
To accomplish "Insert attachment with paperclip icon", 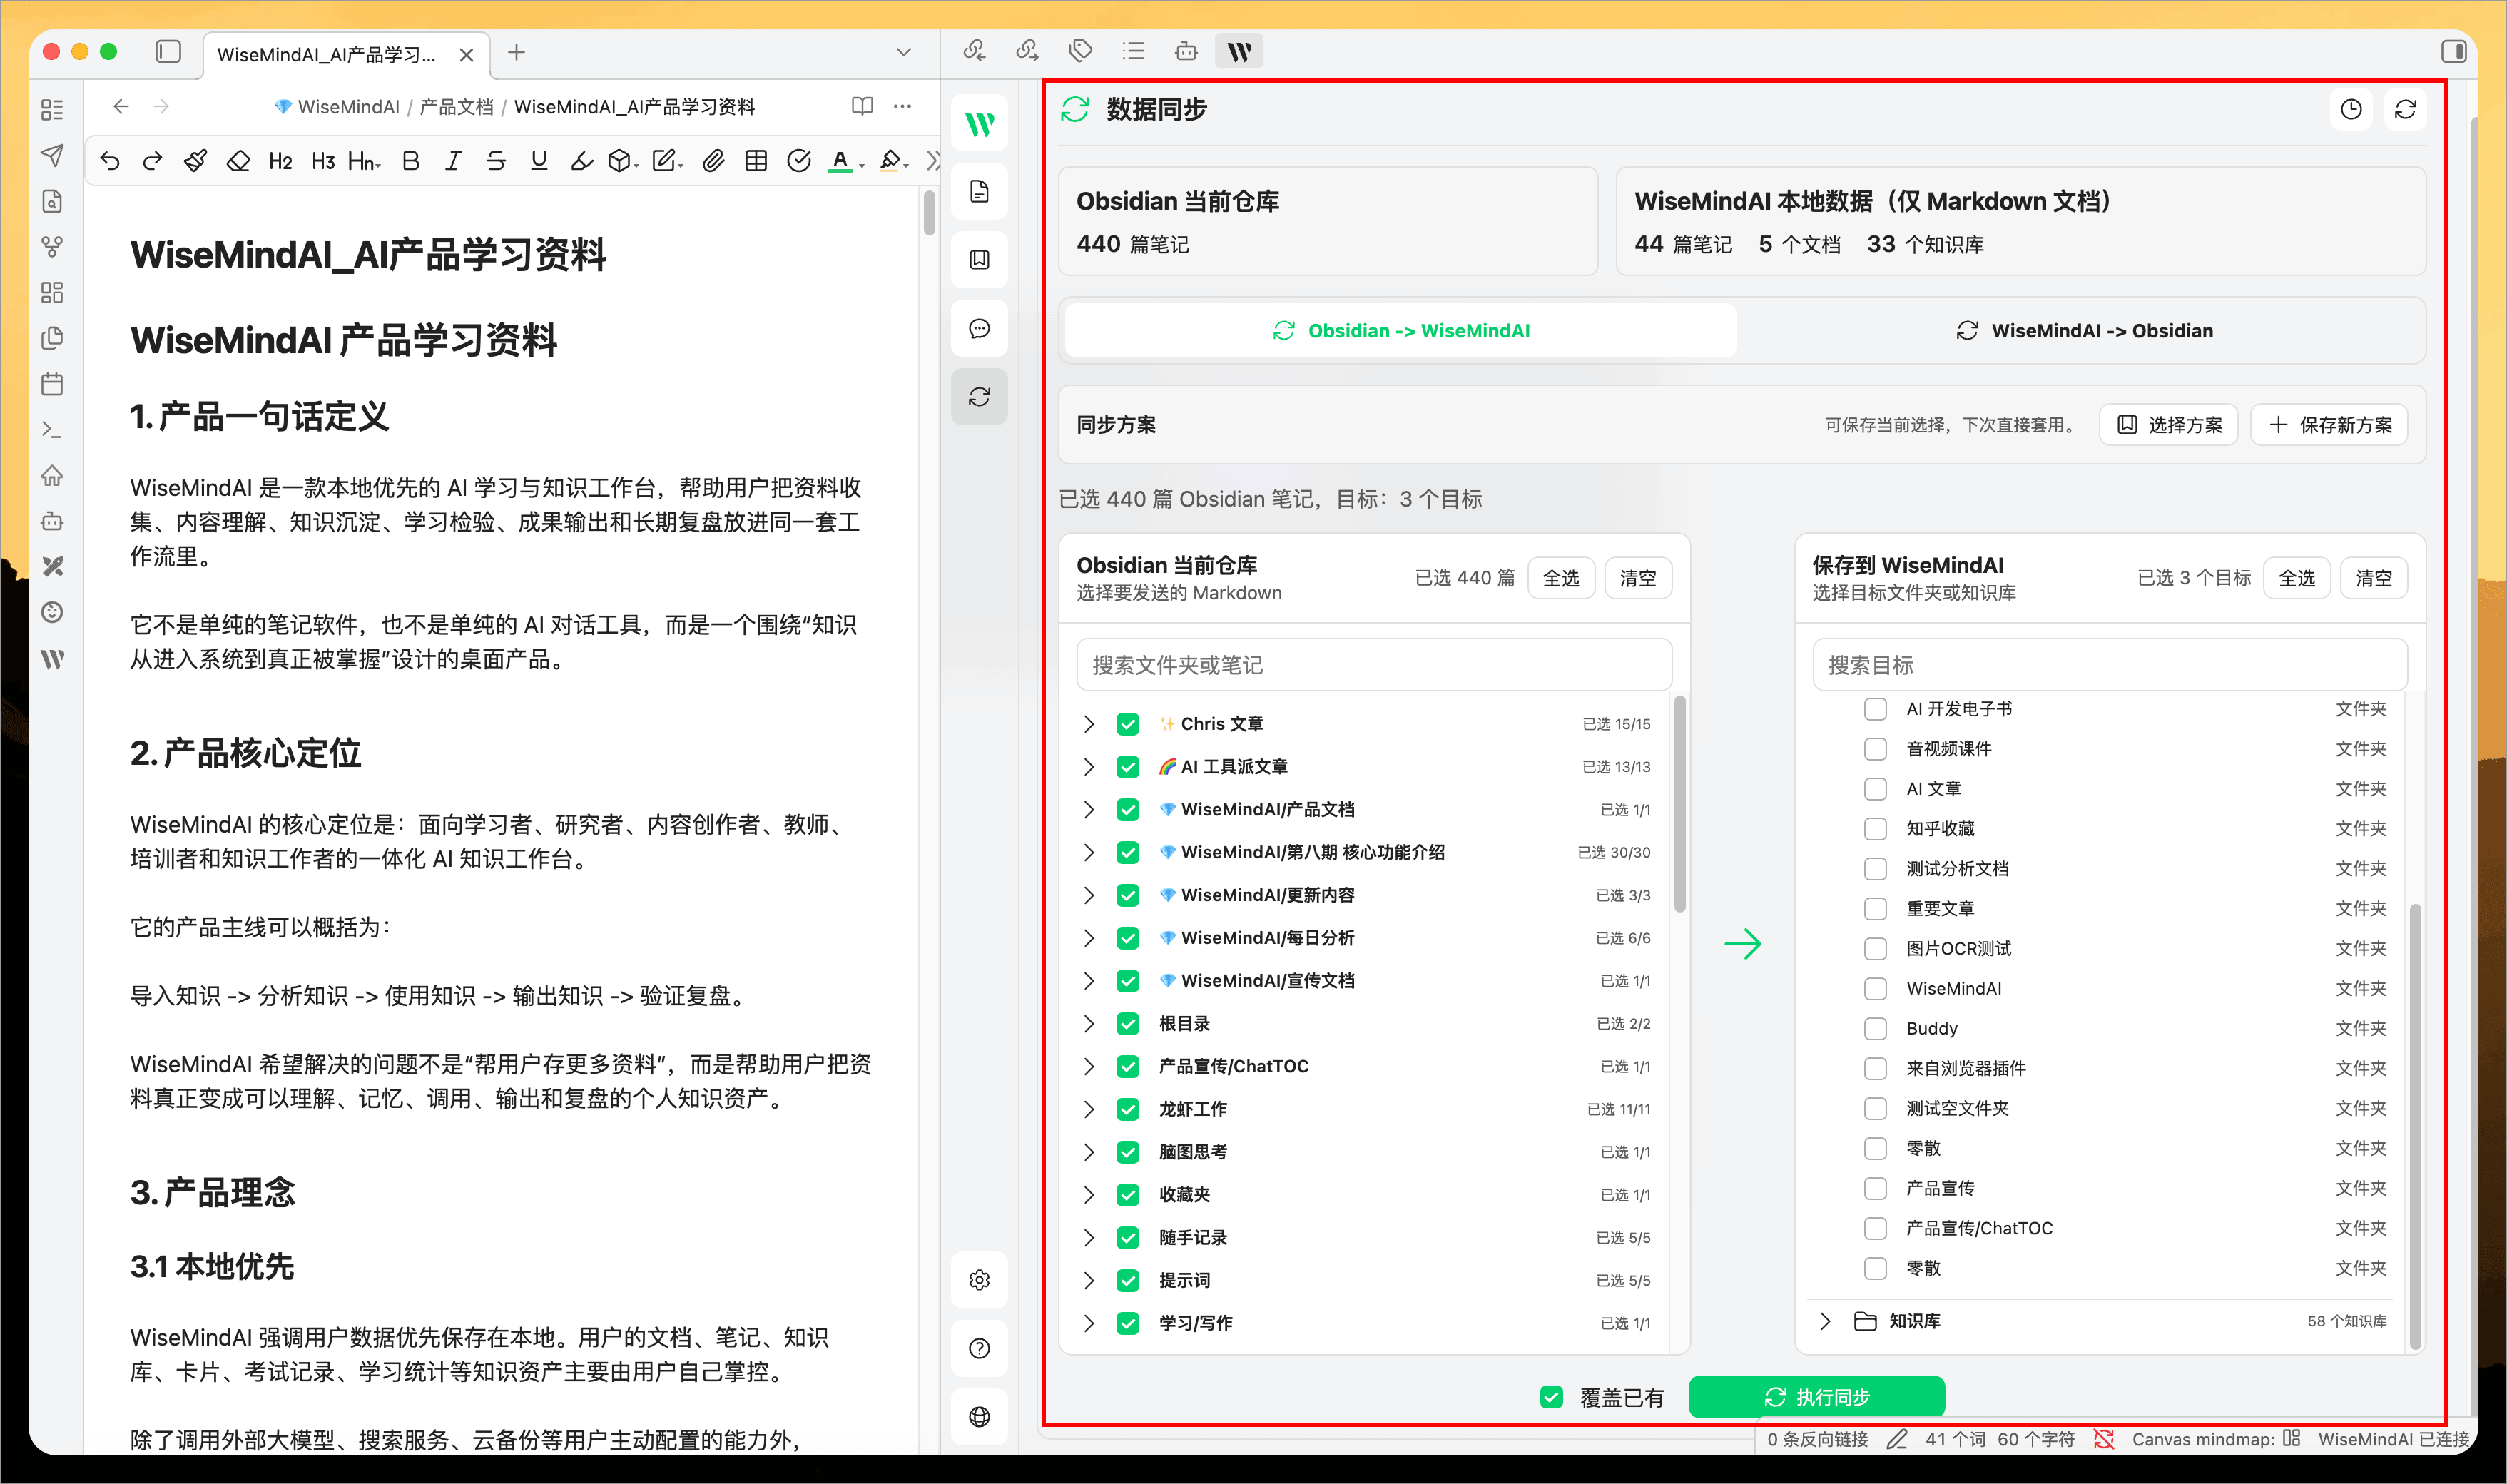I will (x=713, y=161).
